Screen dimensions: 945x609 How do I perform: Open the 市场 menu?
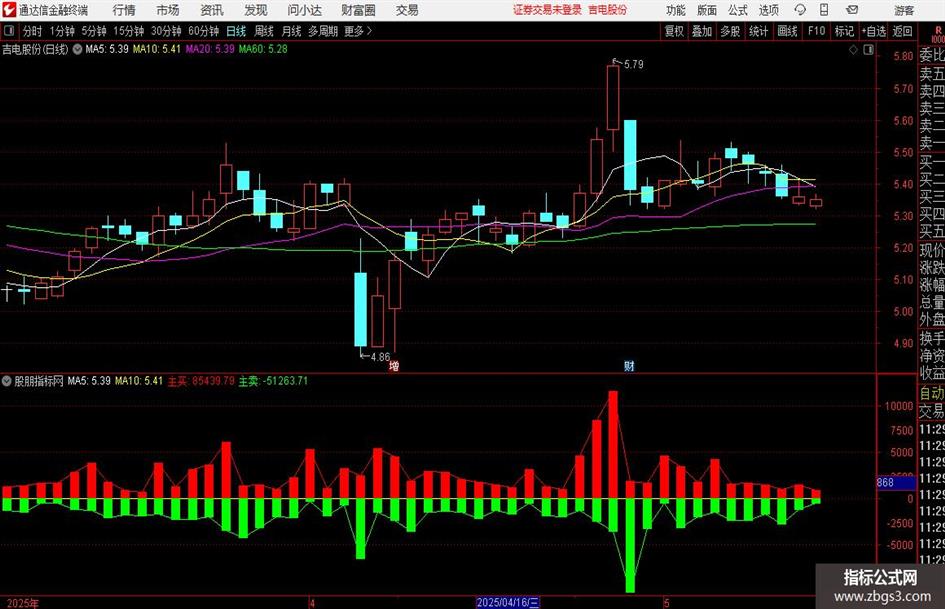coord(168,10)
